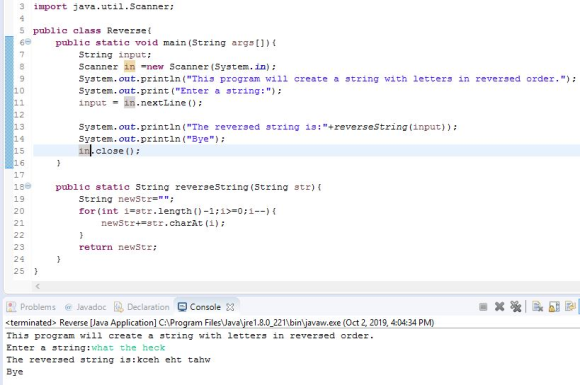Image resolution: width=580 pixels, height=385 pixels.
Task: Click line number 12 in gutter
Action: (x=19, y=115)
